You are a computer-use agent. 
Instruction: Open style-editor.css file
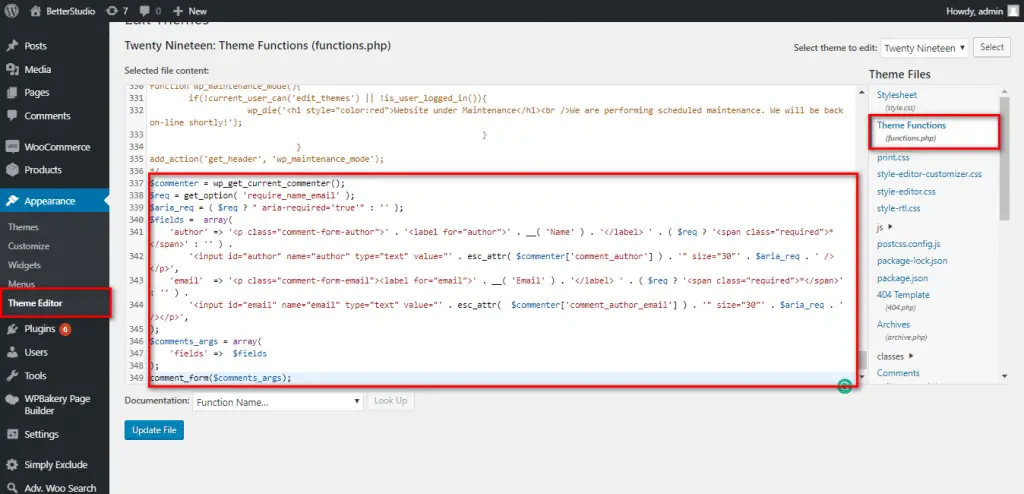coord(906,191)
